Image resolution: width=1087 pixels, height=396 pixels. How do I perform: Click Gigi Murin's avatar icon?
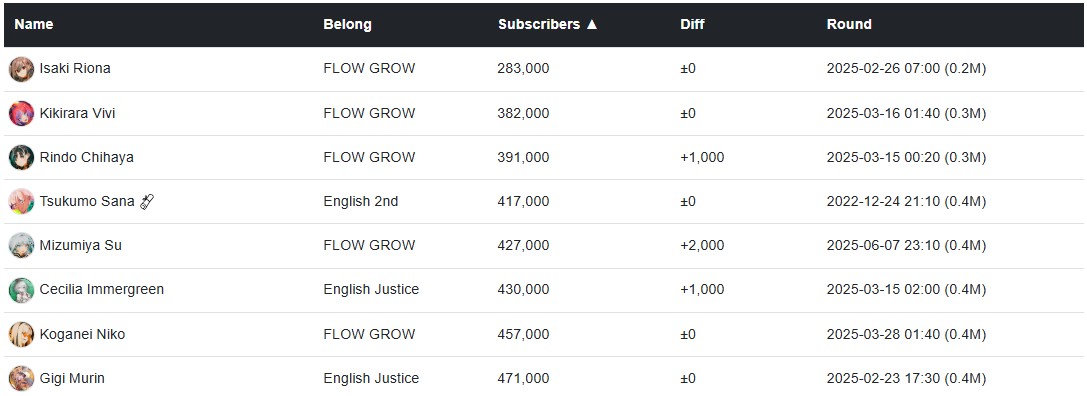coord(21,378)
